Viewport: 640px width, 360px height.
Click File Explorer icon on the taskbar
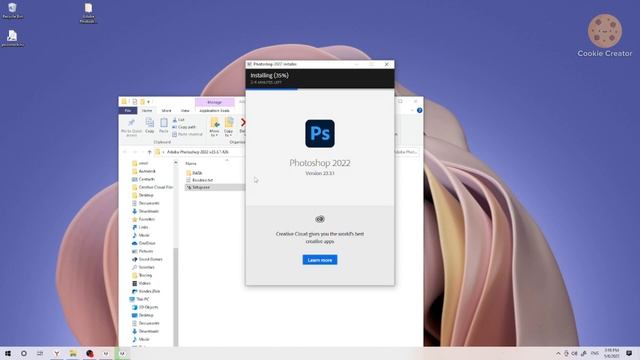[73, 353]
